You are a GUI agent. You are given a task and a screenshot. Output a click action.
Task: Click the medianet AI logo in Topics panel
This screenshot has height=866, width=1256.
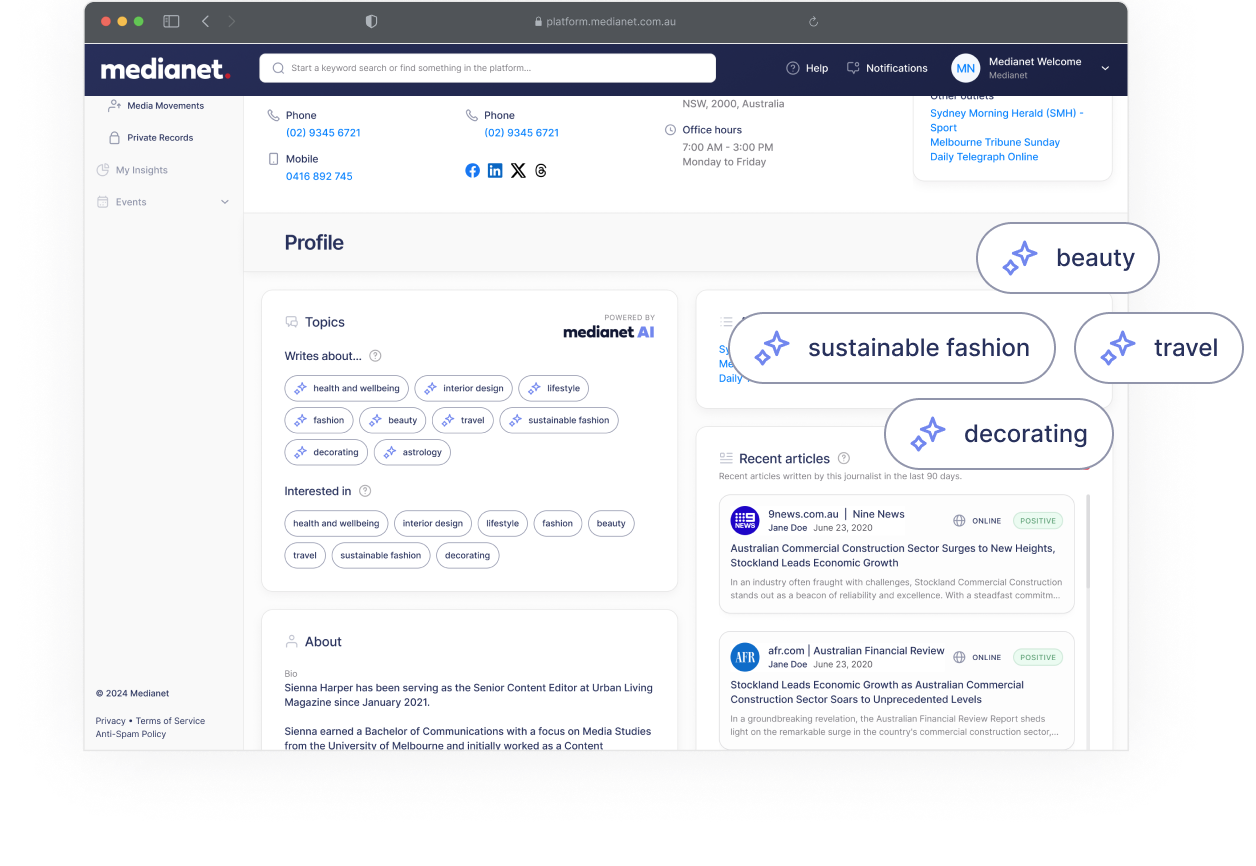(x=609, y=331)
